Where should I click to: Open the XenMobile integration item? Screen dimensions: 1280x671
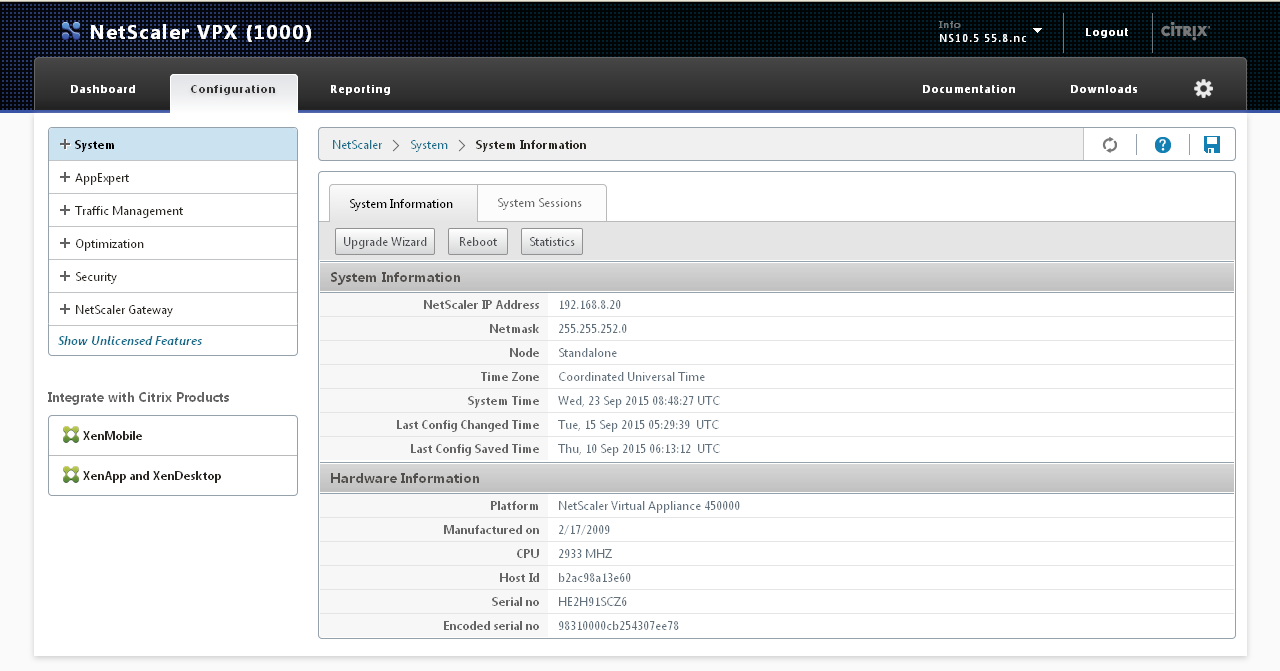[173, 436]
